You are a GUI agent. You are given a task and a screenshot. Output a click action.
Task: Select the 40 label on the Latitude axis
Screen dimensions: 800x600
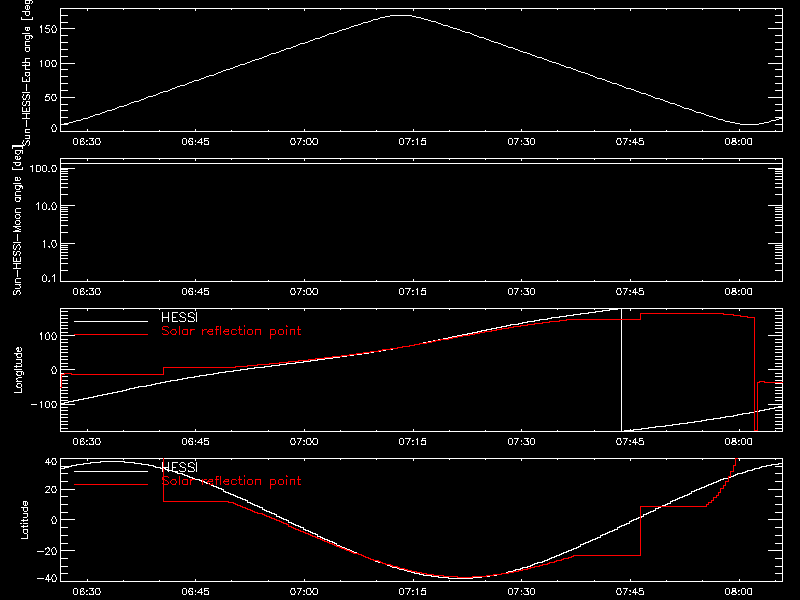click(51, 462)
